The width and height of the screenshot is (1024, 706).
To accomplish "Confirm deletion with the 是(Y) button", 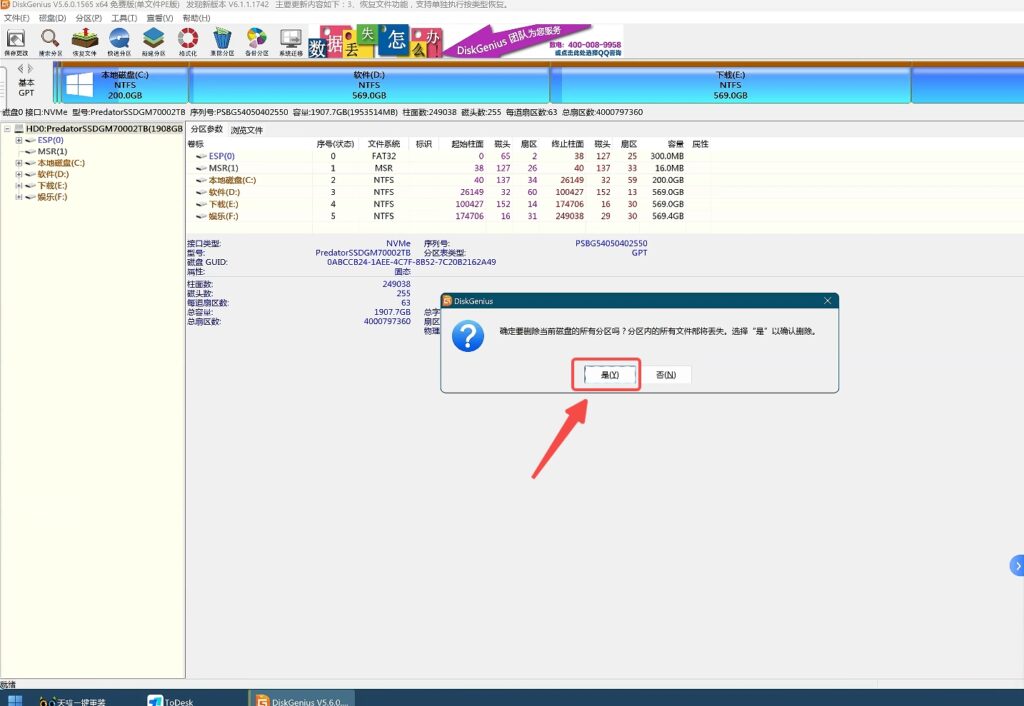I will point(609,375).
